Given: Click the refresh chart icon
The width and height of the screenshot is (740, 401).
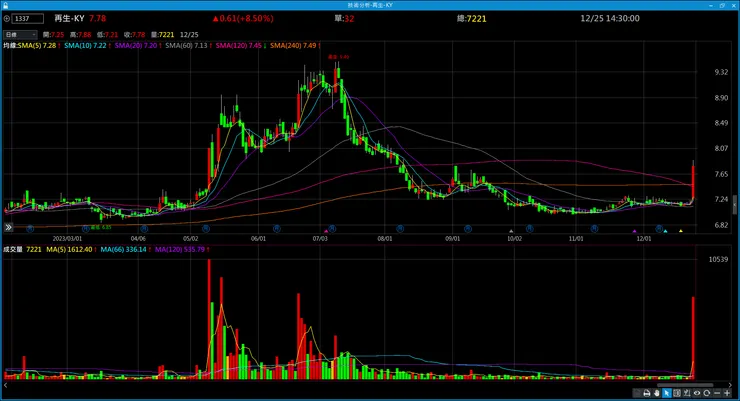Looking at the screenshot, I should pyautogui.click(x=706, y=393).
